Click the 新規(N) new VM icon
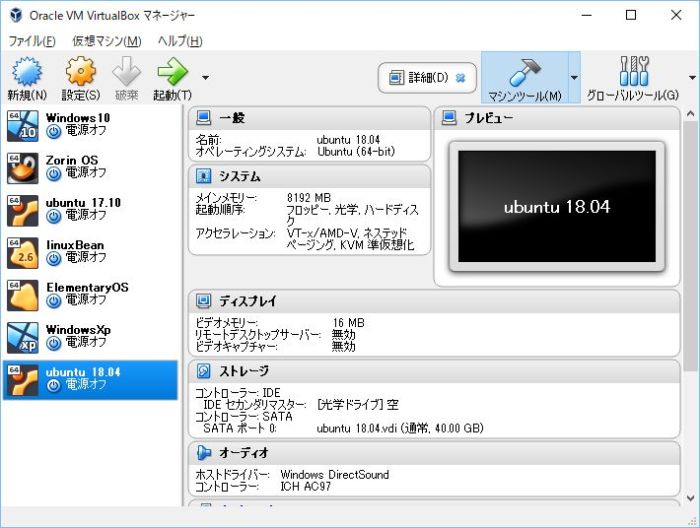700x528 pixels. pyautogui.click(x=27, y=73)
